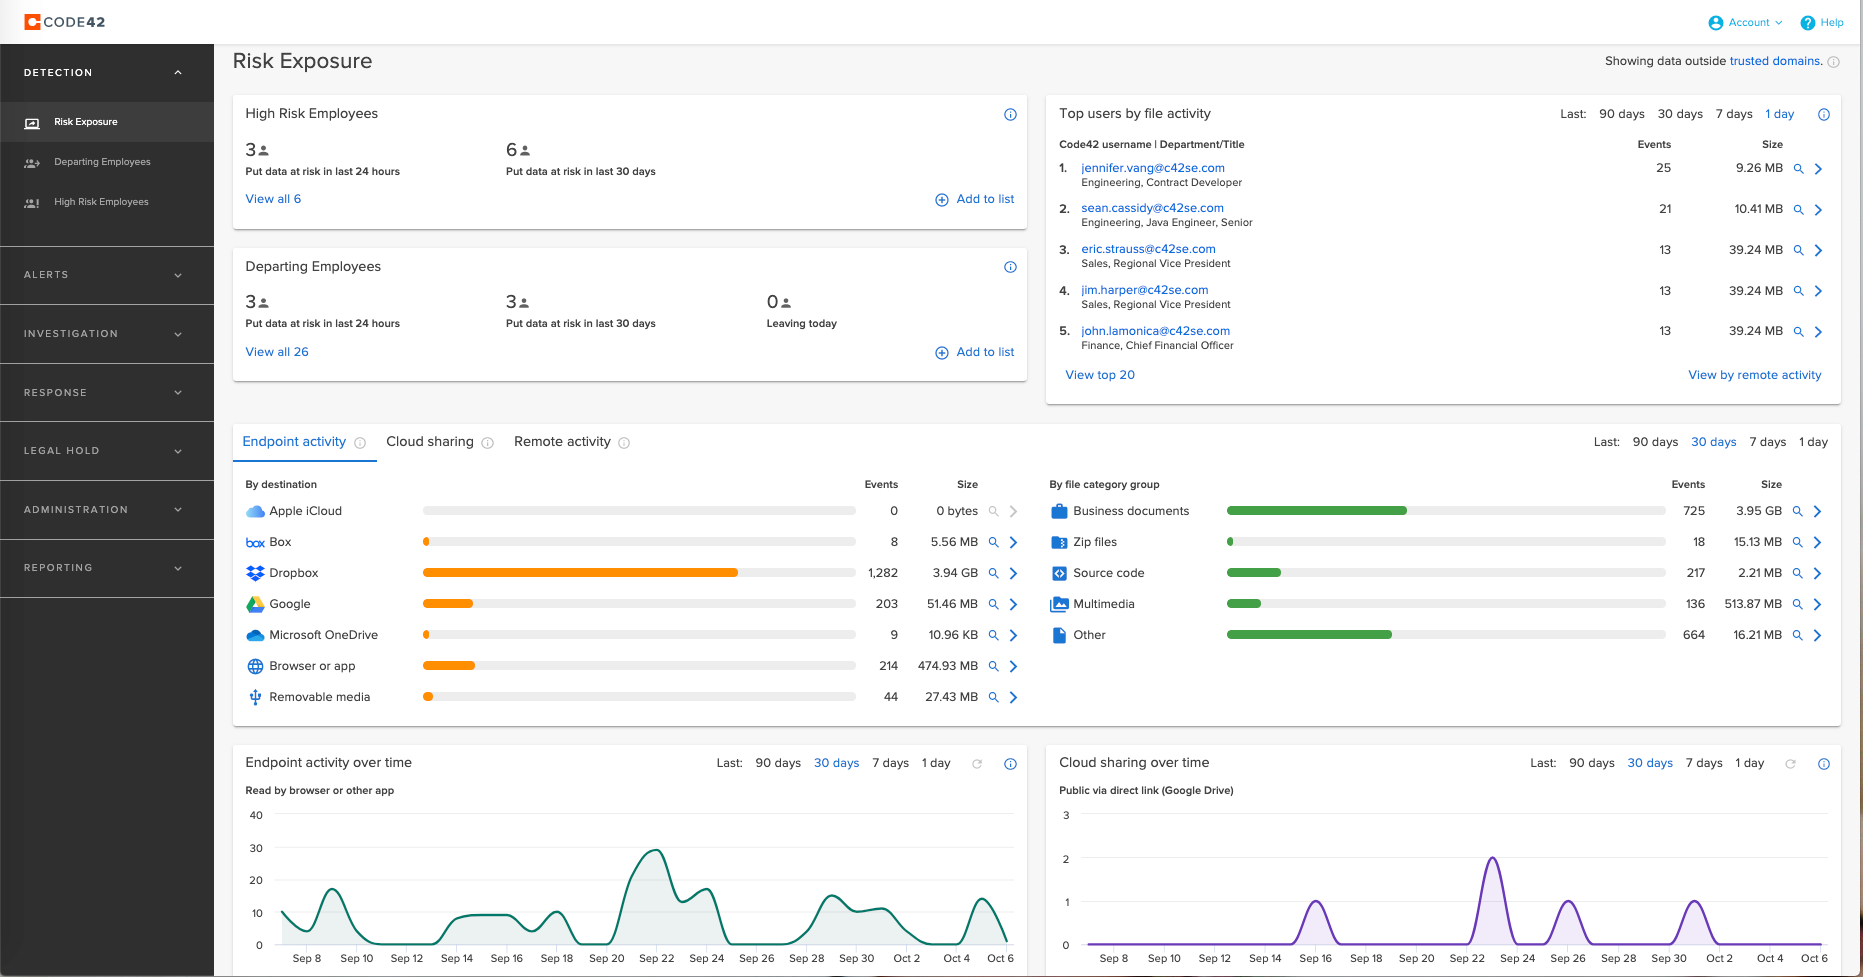This screenshot has width=1863, height=977.
Task: Click refresh icon on Endpoint activity over time
Action: tap(977, 764)
